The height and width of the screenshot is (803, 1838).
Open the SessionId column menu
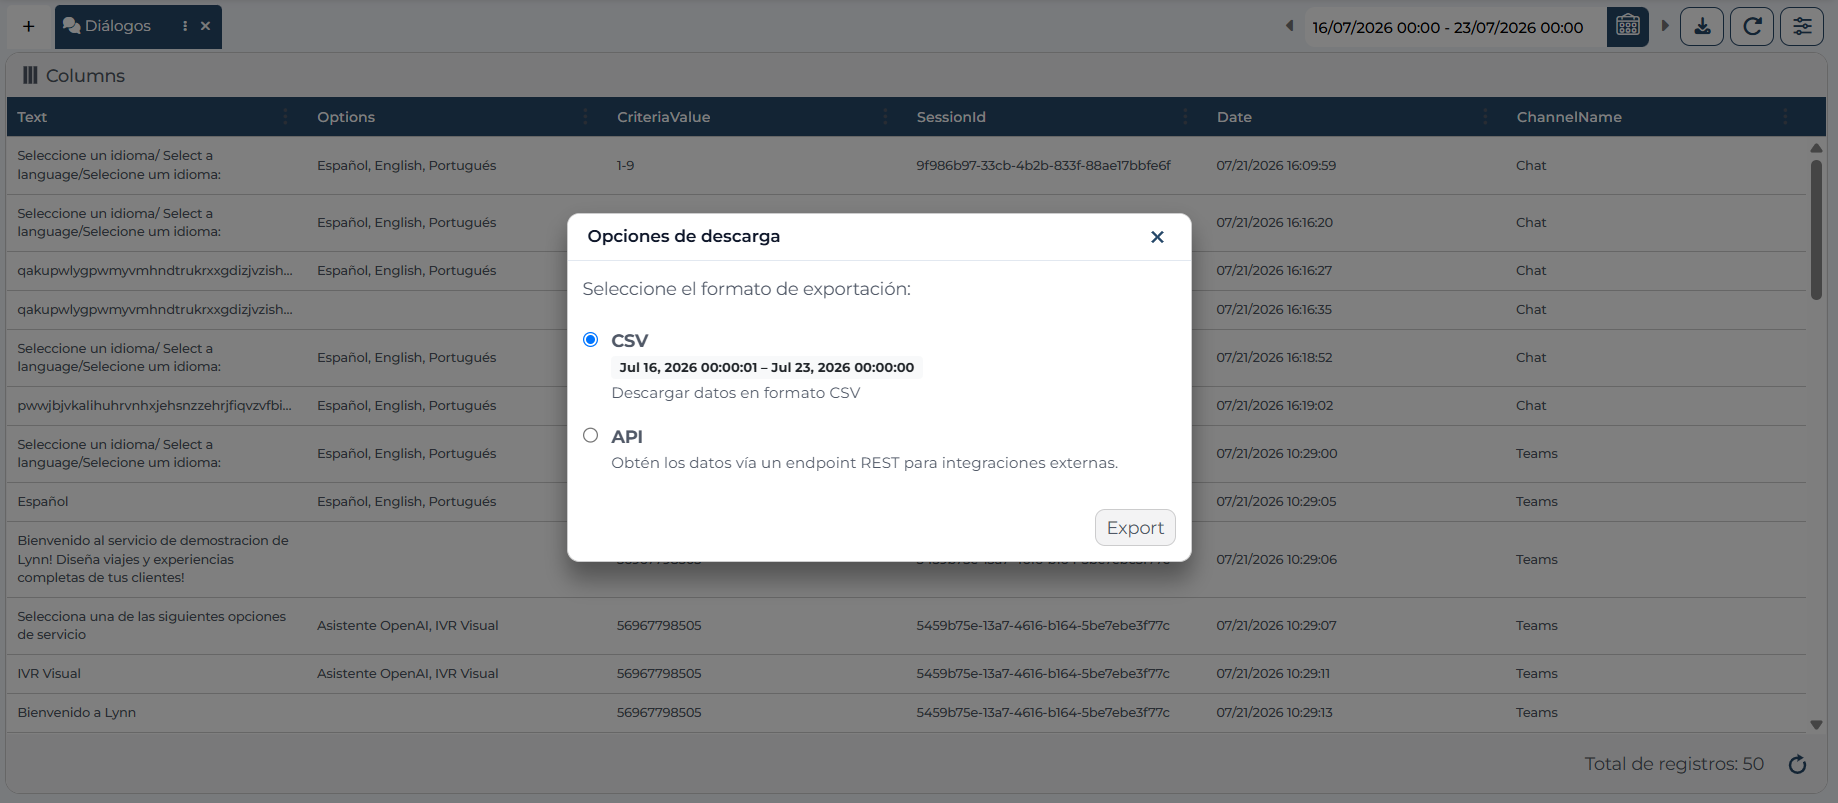1186,117
